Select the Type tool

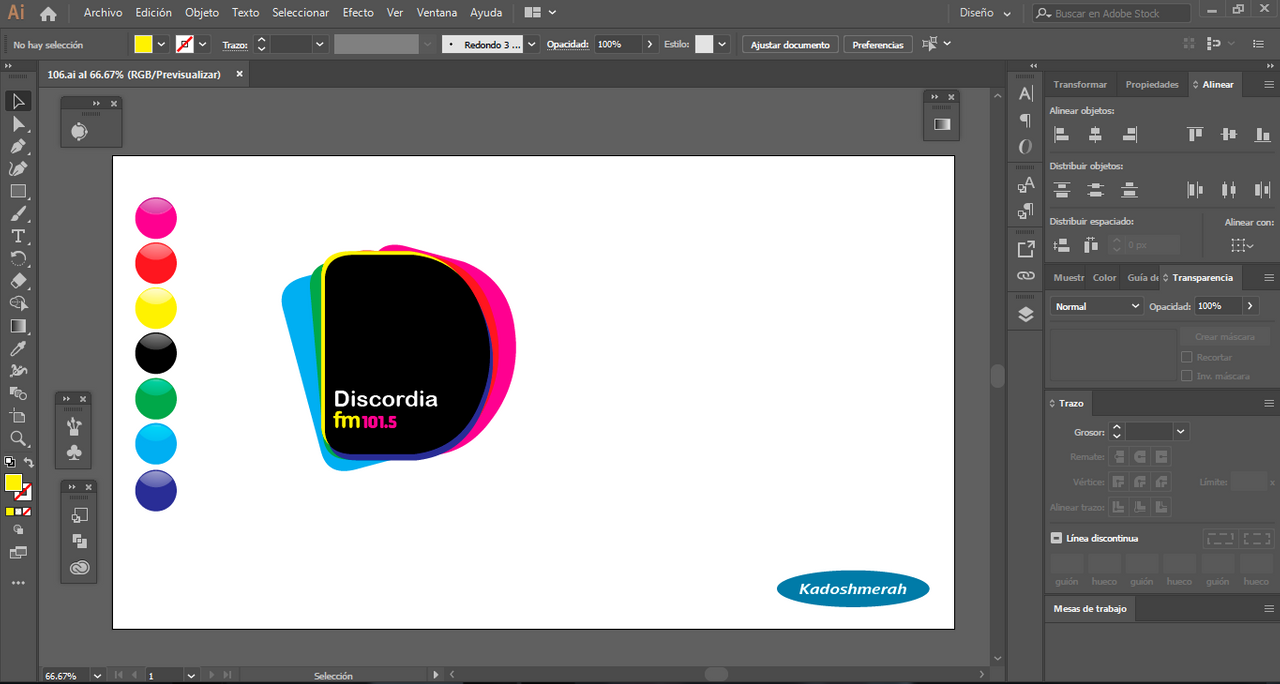(18, 236)
